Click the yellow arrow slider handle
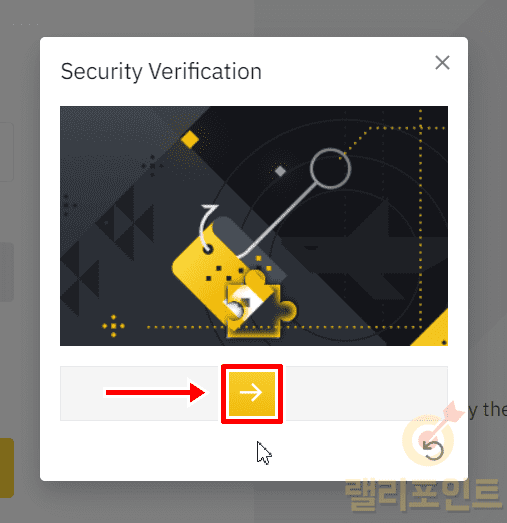507x523 pixels. pos(252,394)
